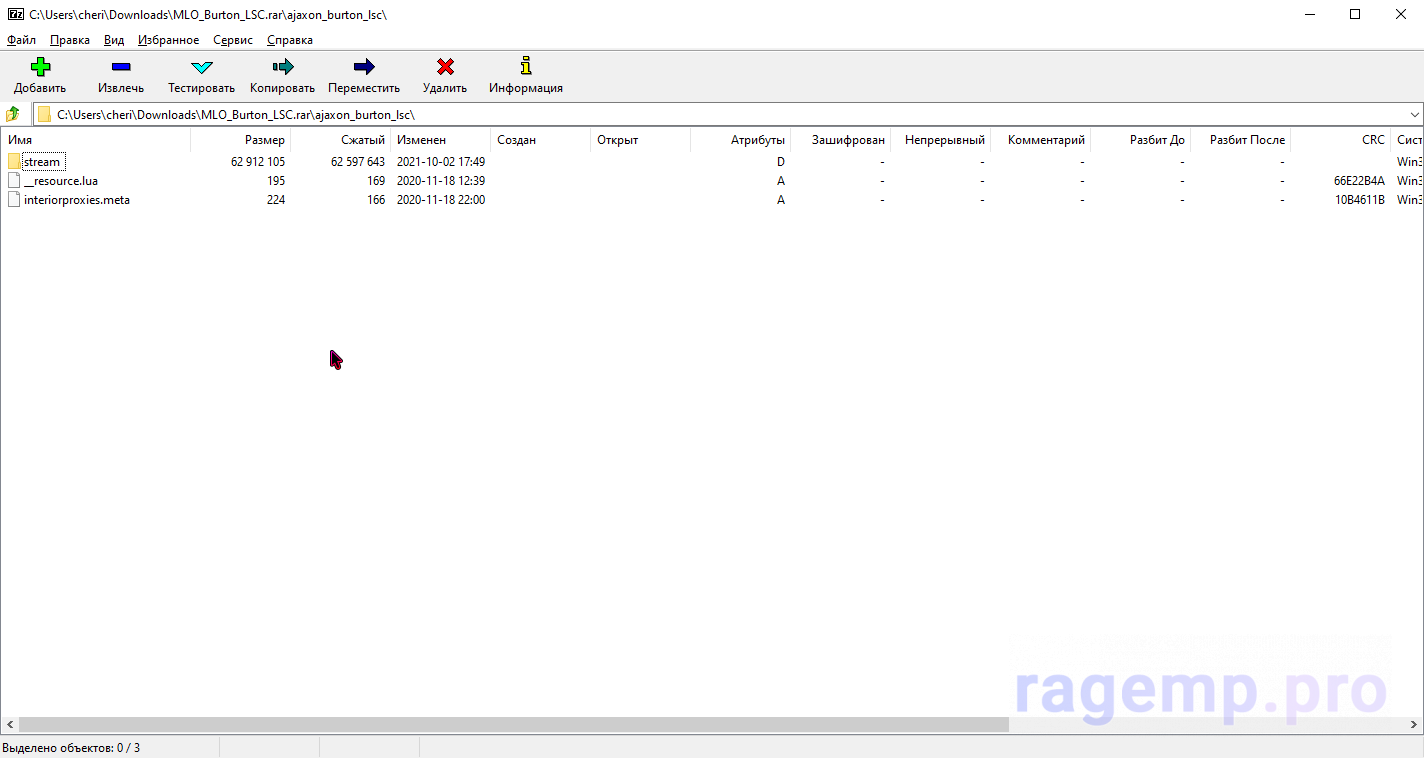Select the interiorproxies.meta file
The width and height of the screenshot is (1424, 758).
(76, 200)
